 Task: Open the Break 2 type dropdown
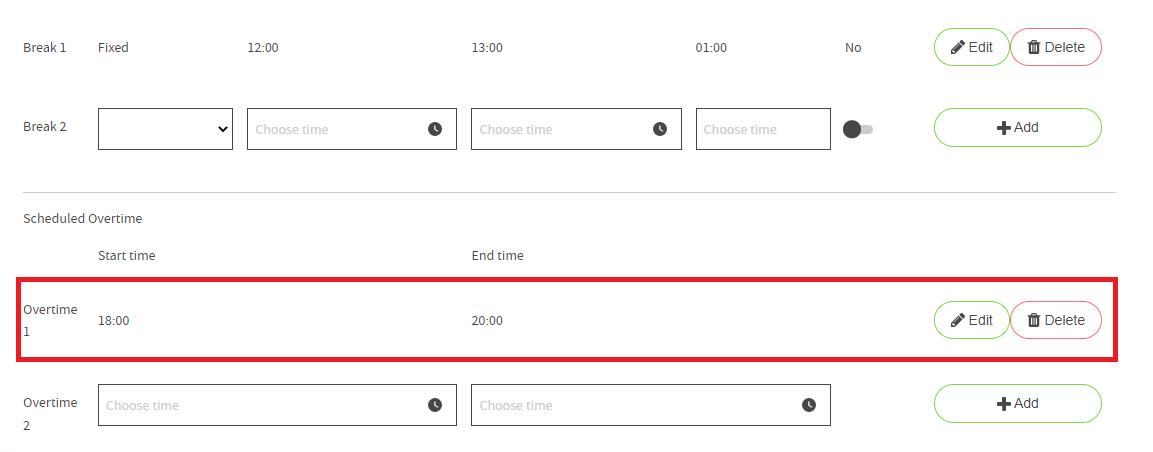[165, 129]
